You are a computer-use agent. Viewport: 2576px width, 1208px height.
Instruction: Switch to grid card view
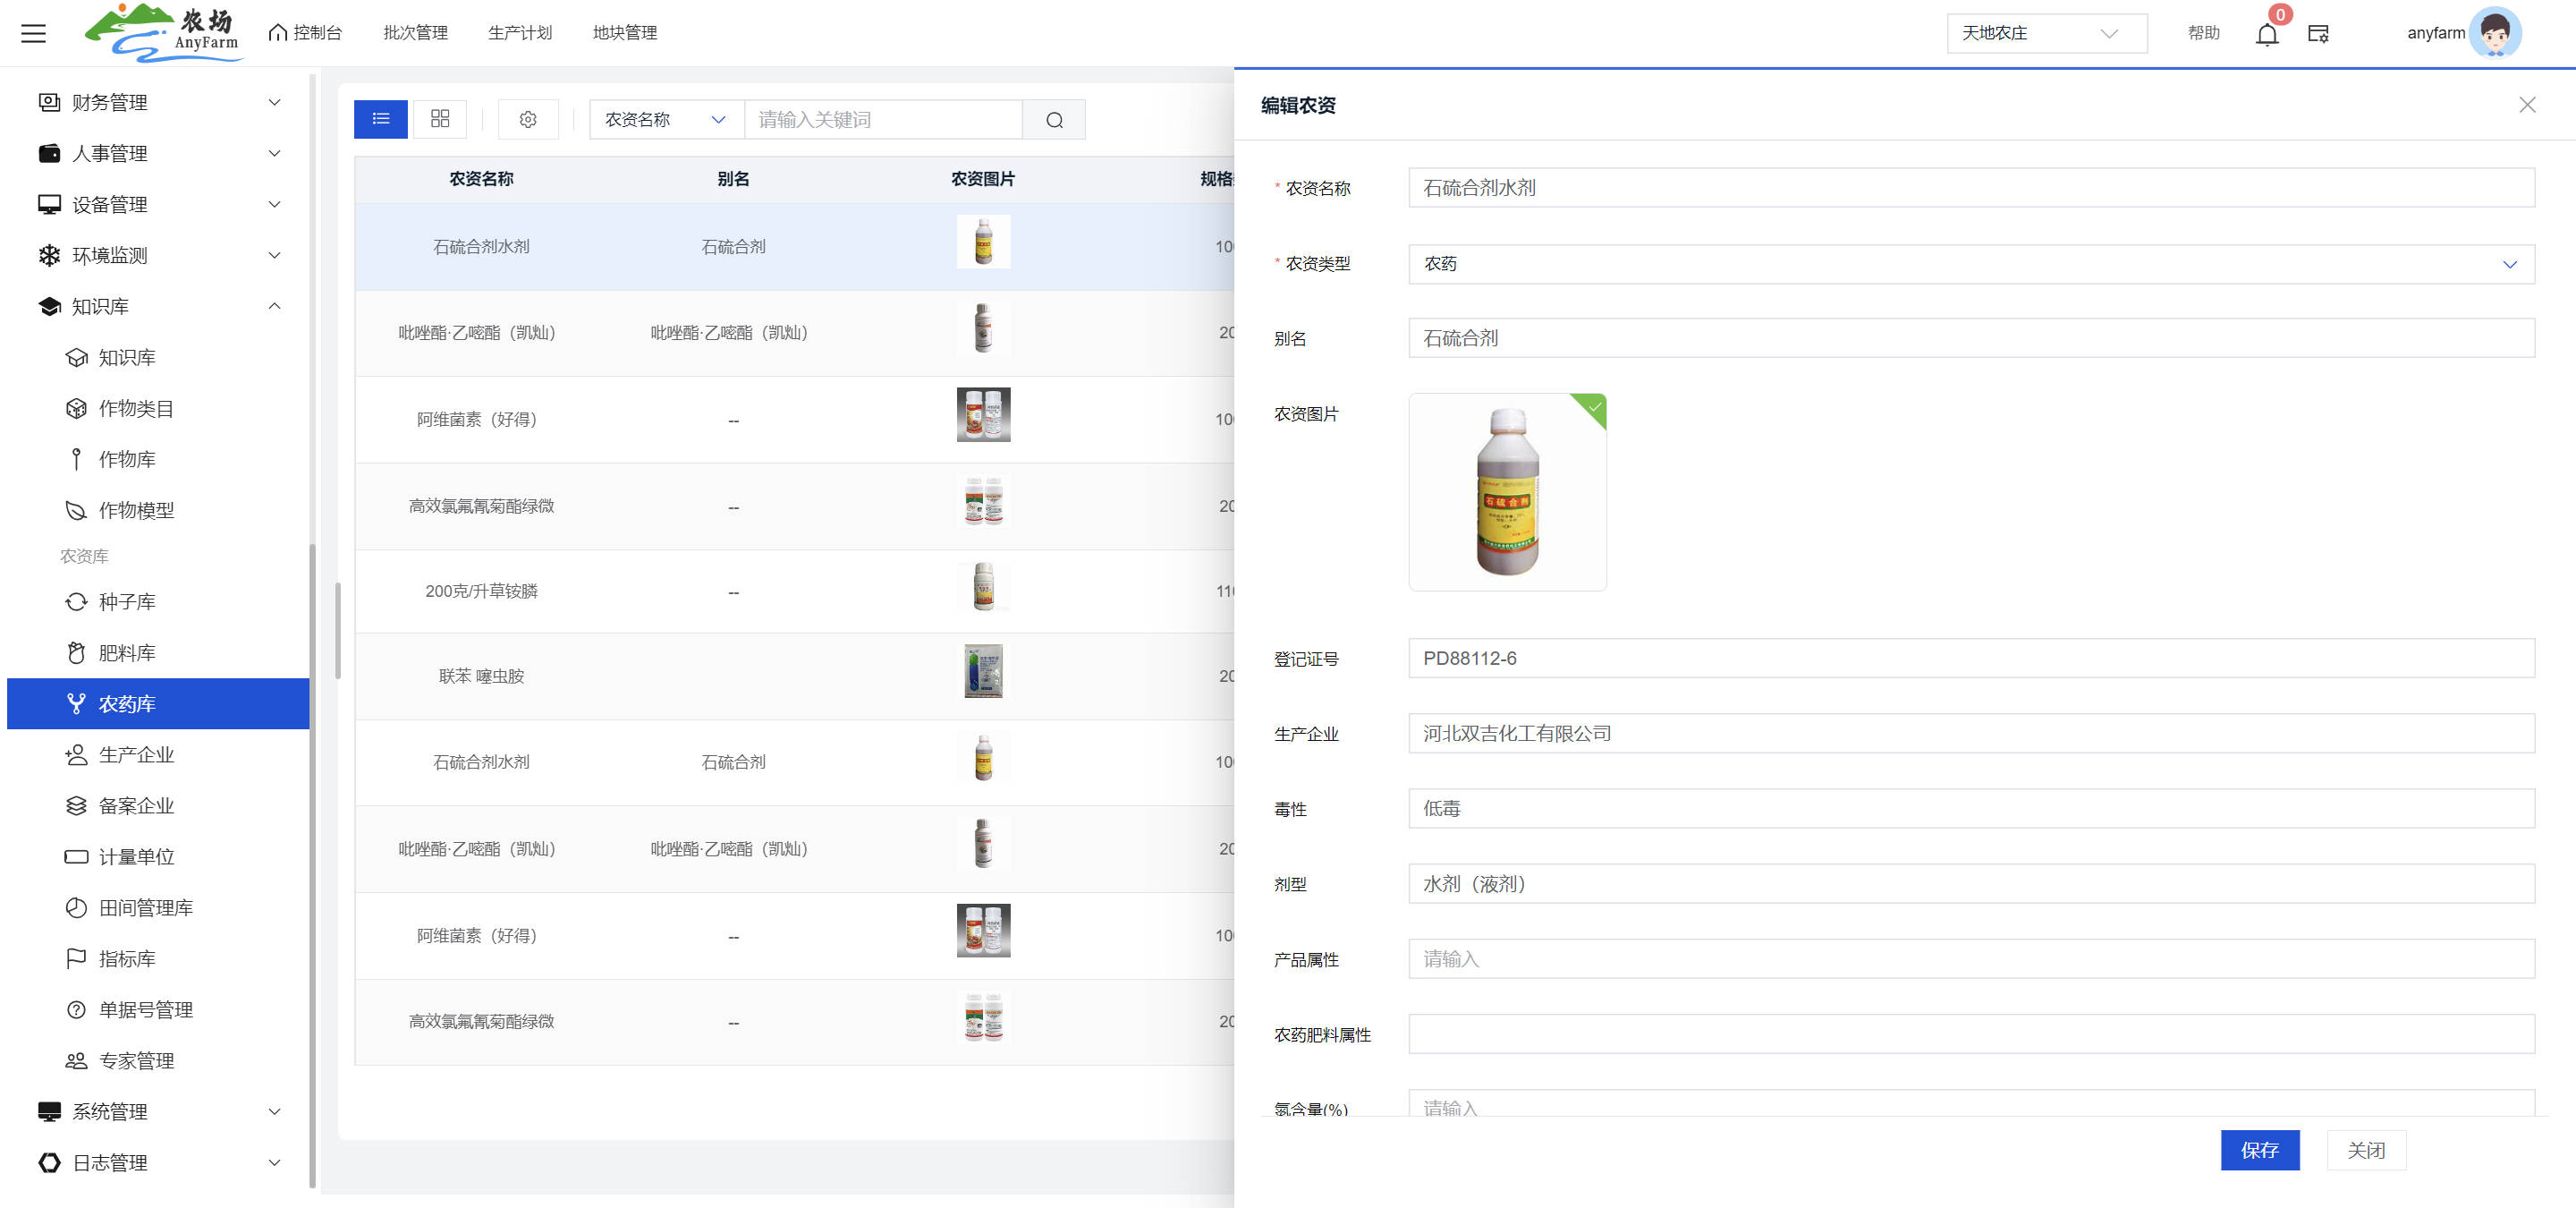[440, 119]
